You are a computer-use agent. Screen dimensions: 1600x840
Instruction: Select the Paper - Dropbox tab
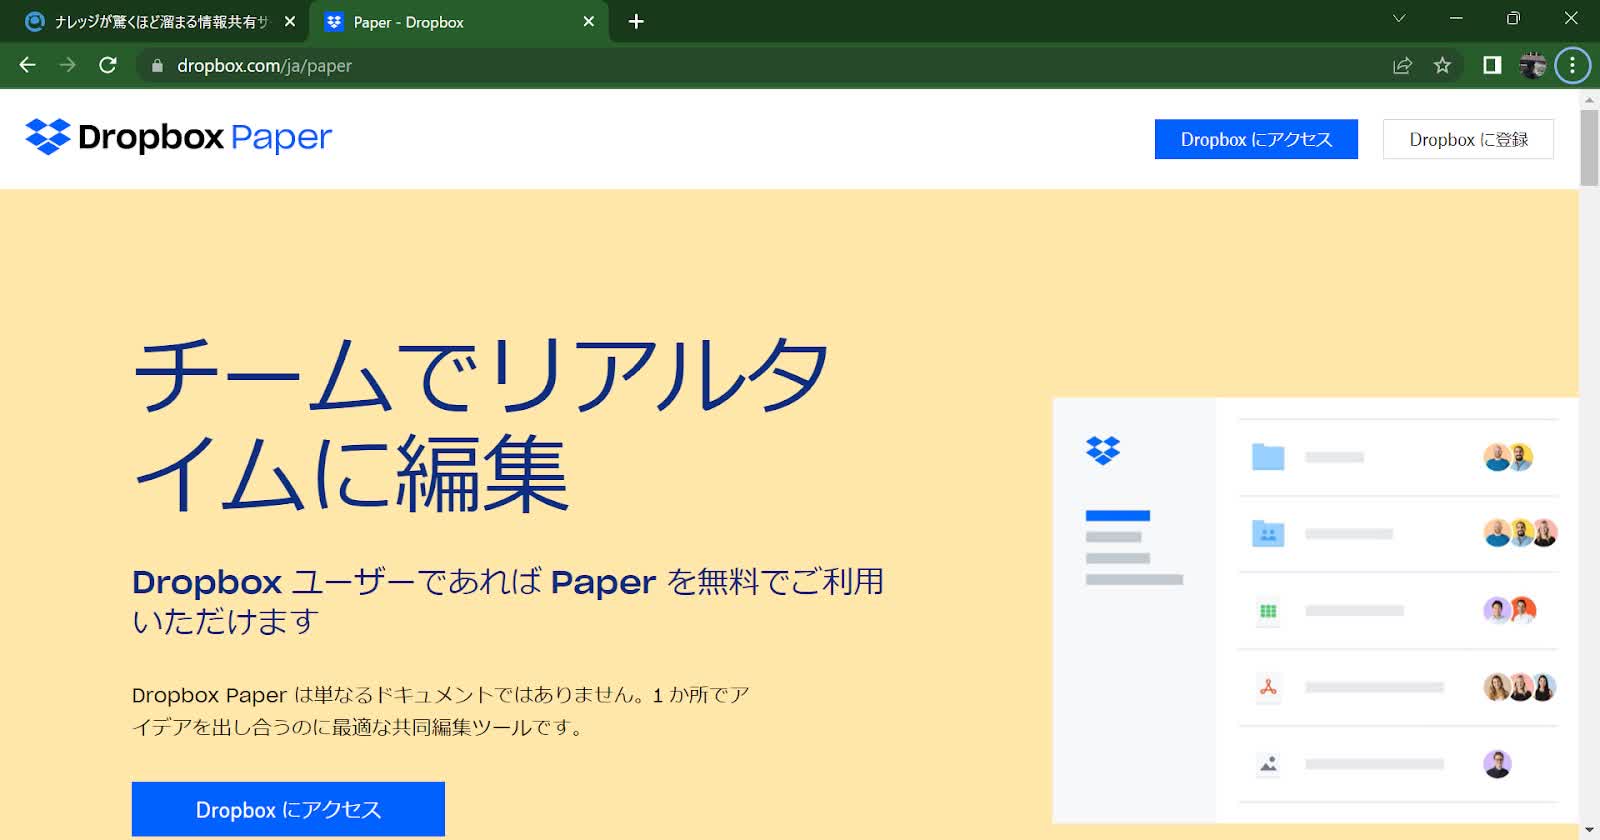click(460, 21)
